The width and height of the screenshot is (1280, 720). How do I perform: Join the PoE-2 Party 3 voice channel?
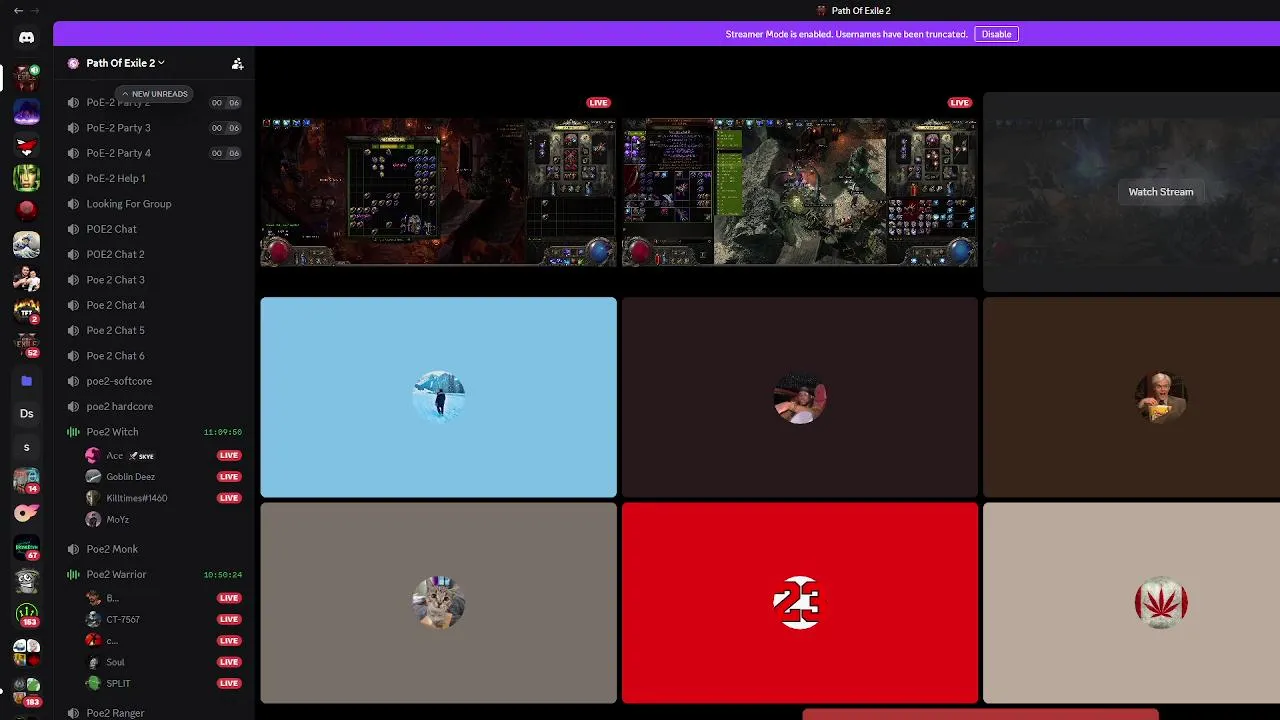(155, 128)
